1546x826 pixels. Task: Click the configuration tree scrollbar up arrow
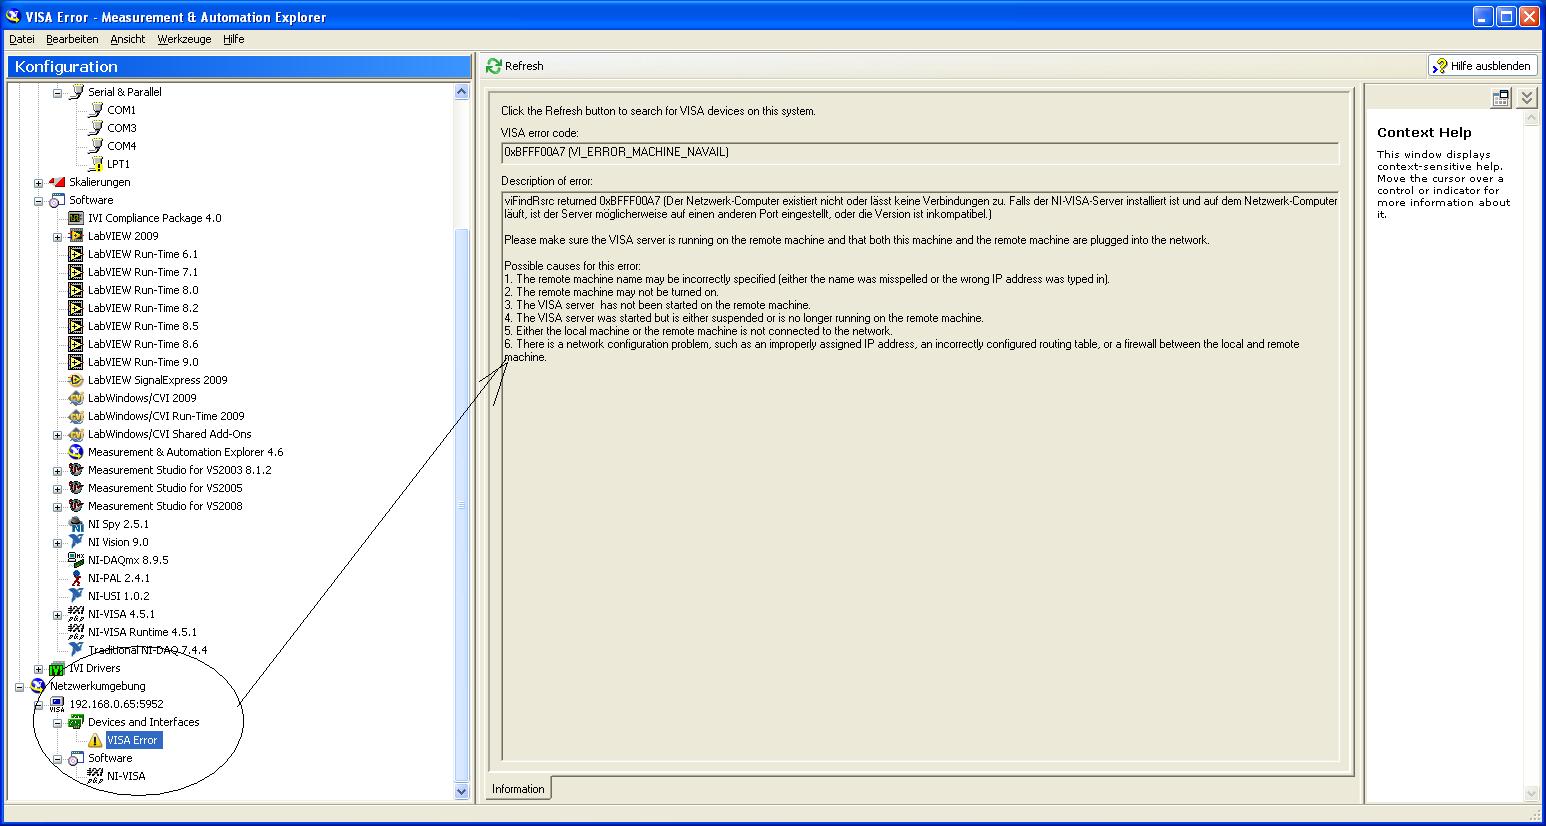pyautogui.click(x=462, y=92)
